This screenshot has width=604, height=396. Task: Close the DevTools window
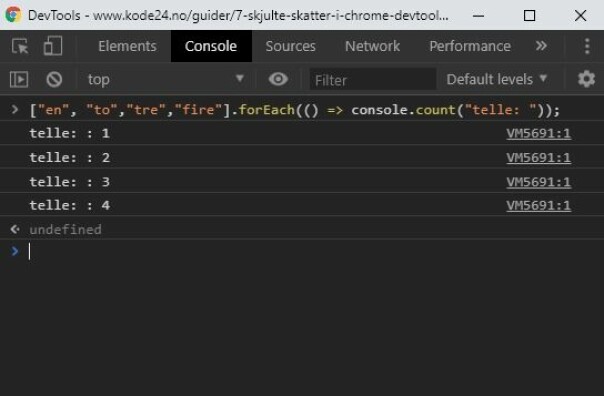point(581,16)
